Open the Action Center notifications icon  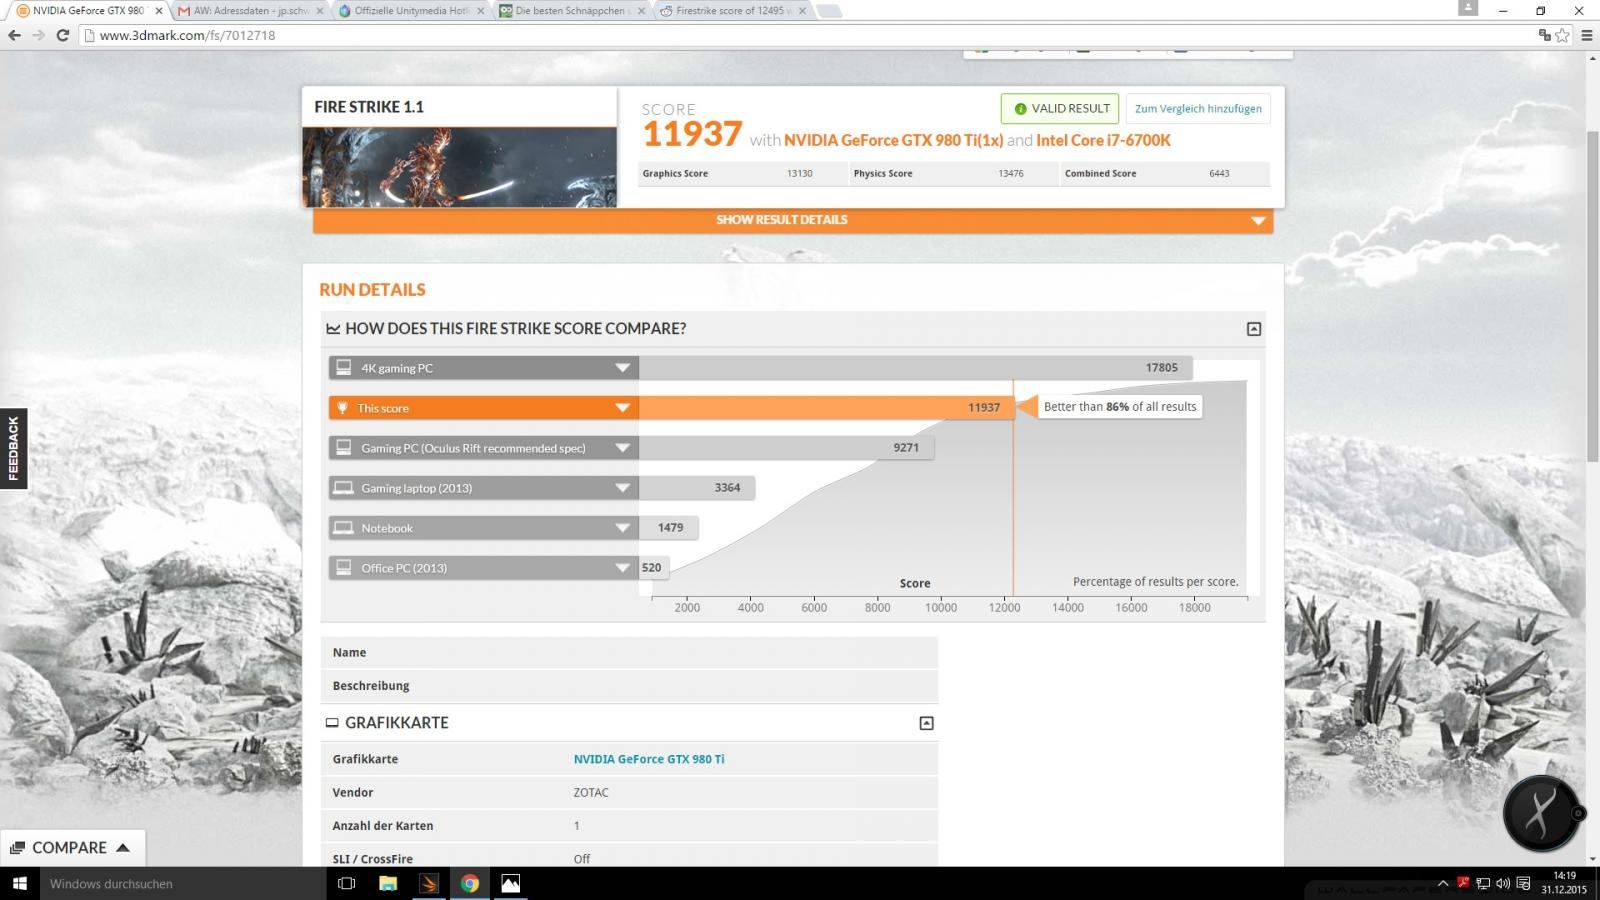click(1523, 884)
